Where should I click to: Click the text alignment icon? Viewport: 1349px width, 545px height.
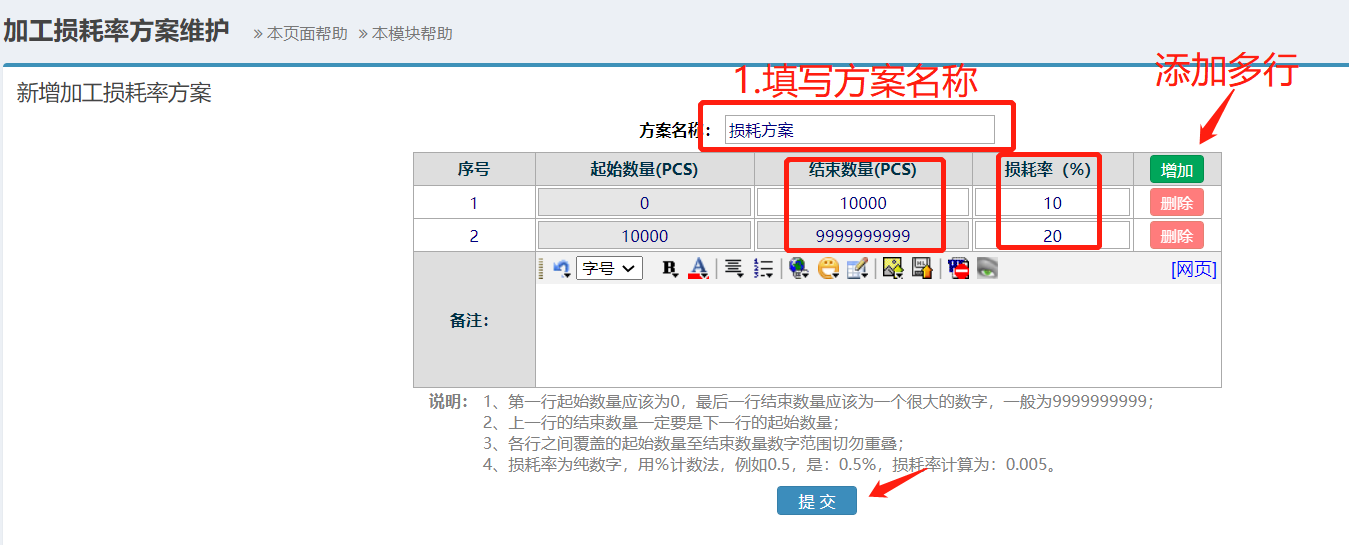(734, 268)
